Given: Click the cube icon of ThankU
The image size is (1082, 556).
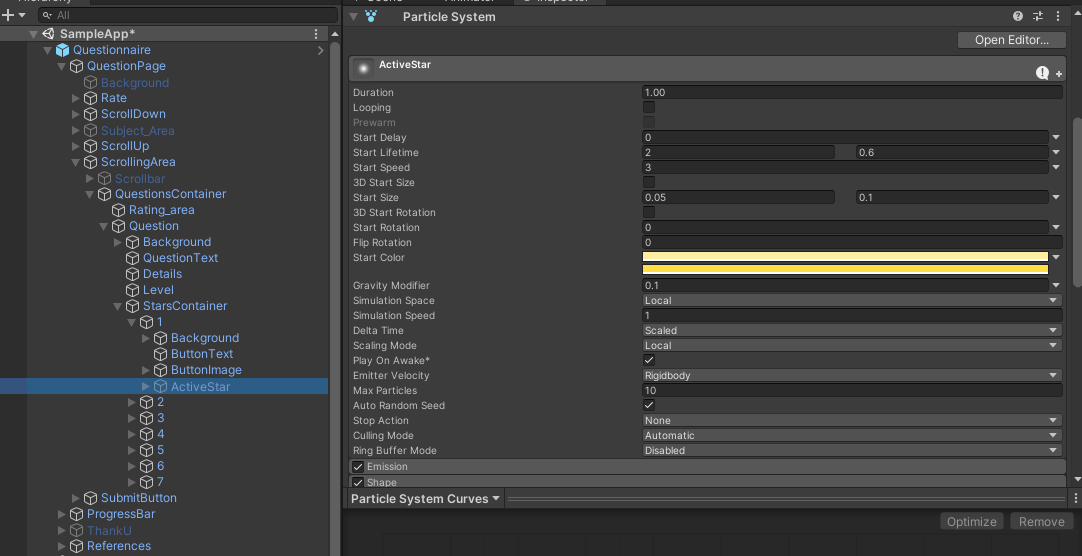Looking at the screenshot, I should (x=77, y=530).
